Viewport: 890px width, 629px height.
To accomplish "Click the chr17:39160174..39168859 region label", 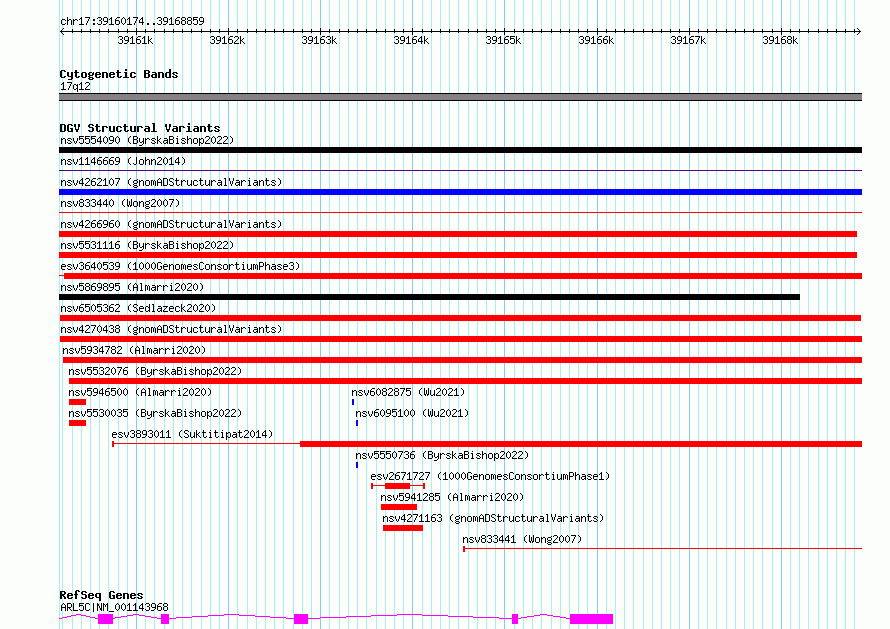I will (132, 22).
